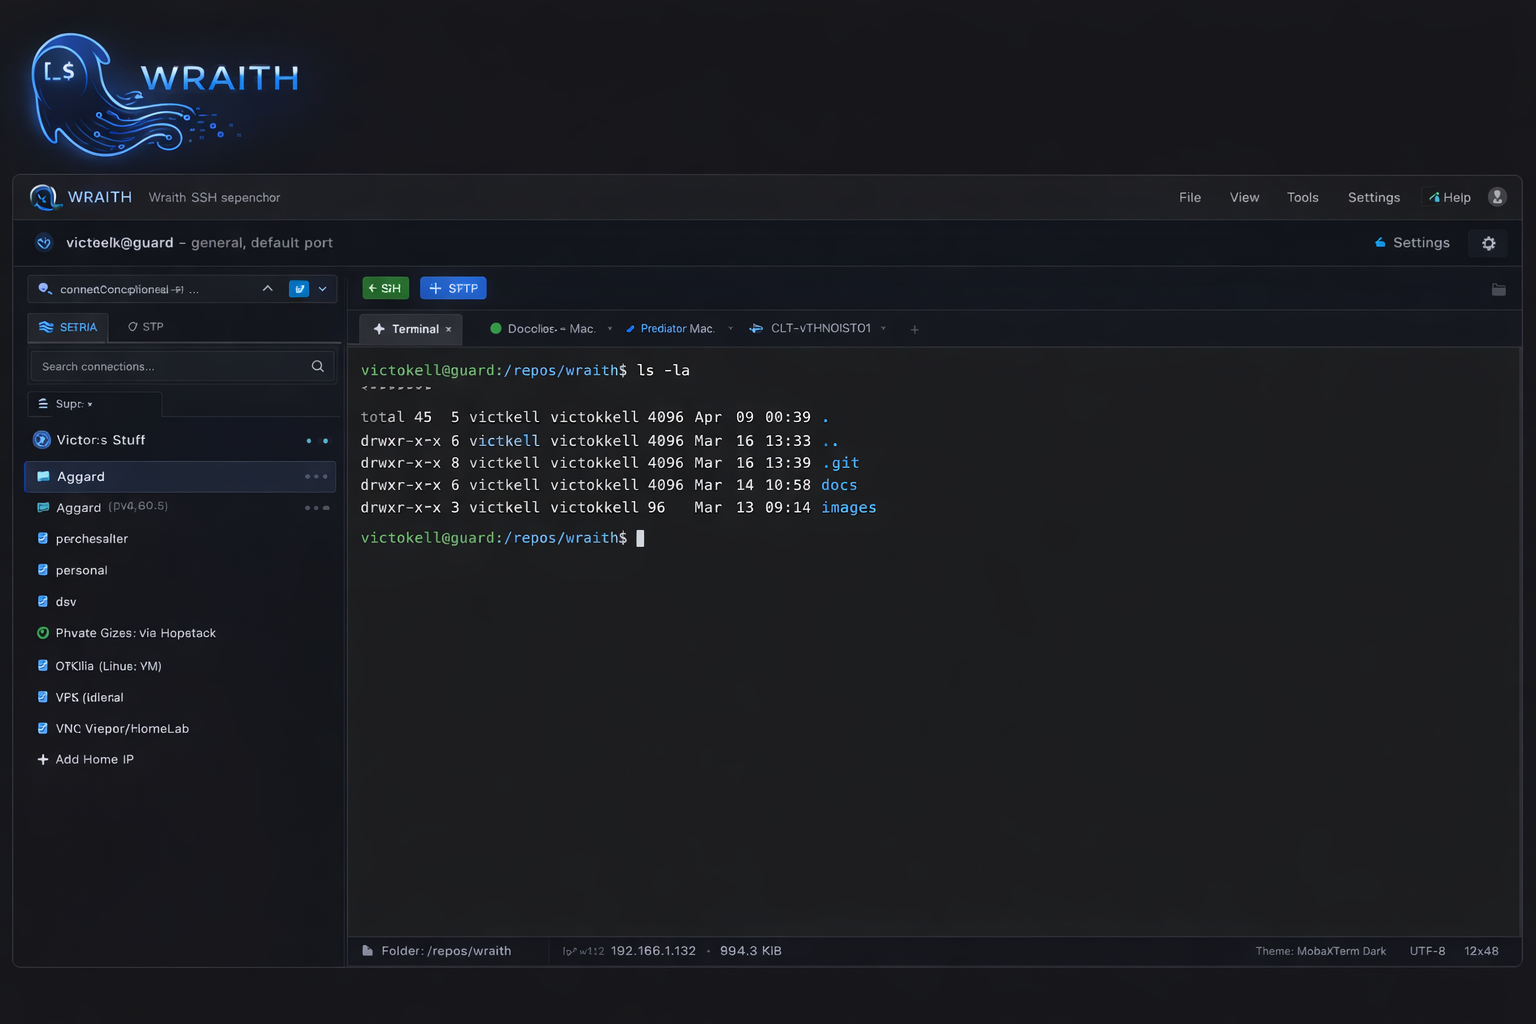Click the blue SFTP button

tap(453, 289)
